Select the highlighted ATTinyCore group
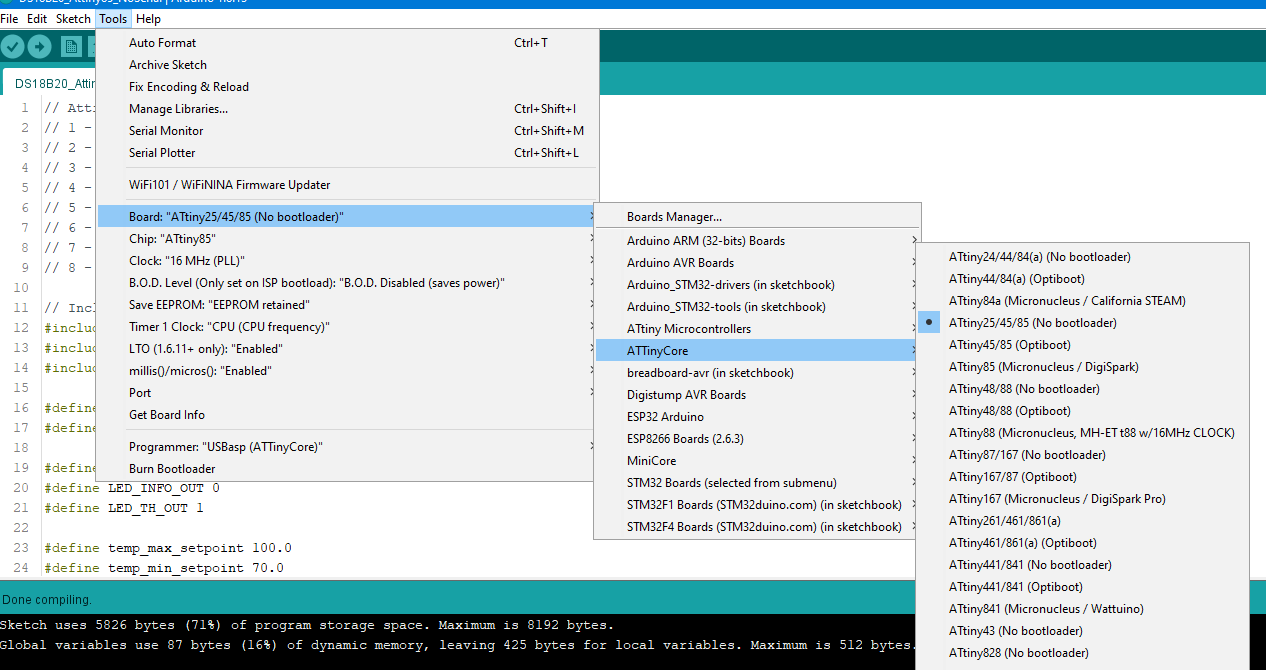Screen dimensions: 1266x670 757,351
